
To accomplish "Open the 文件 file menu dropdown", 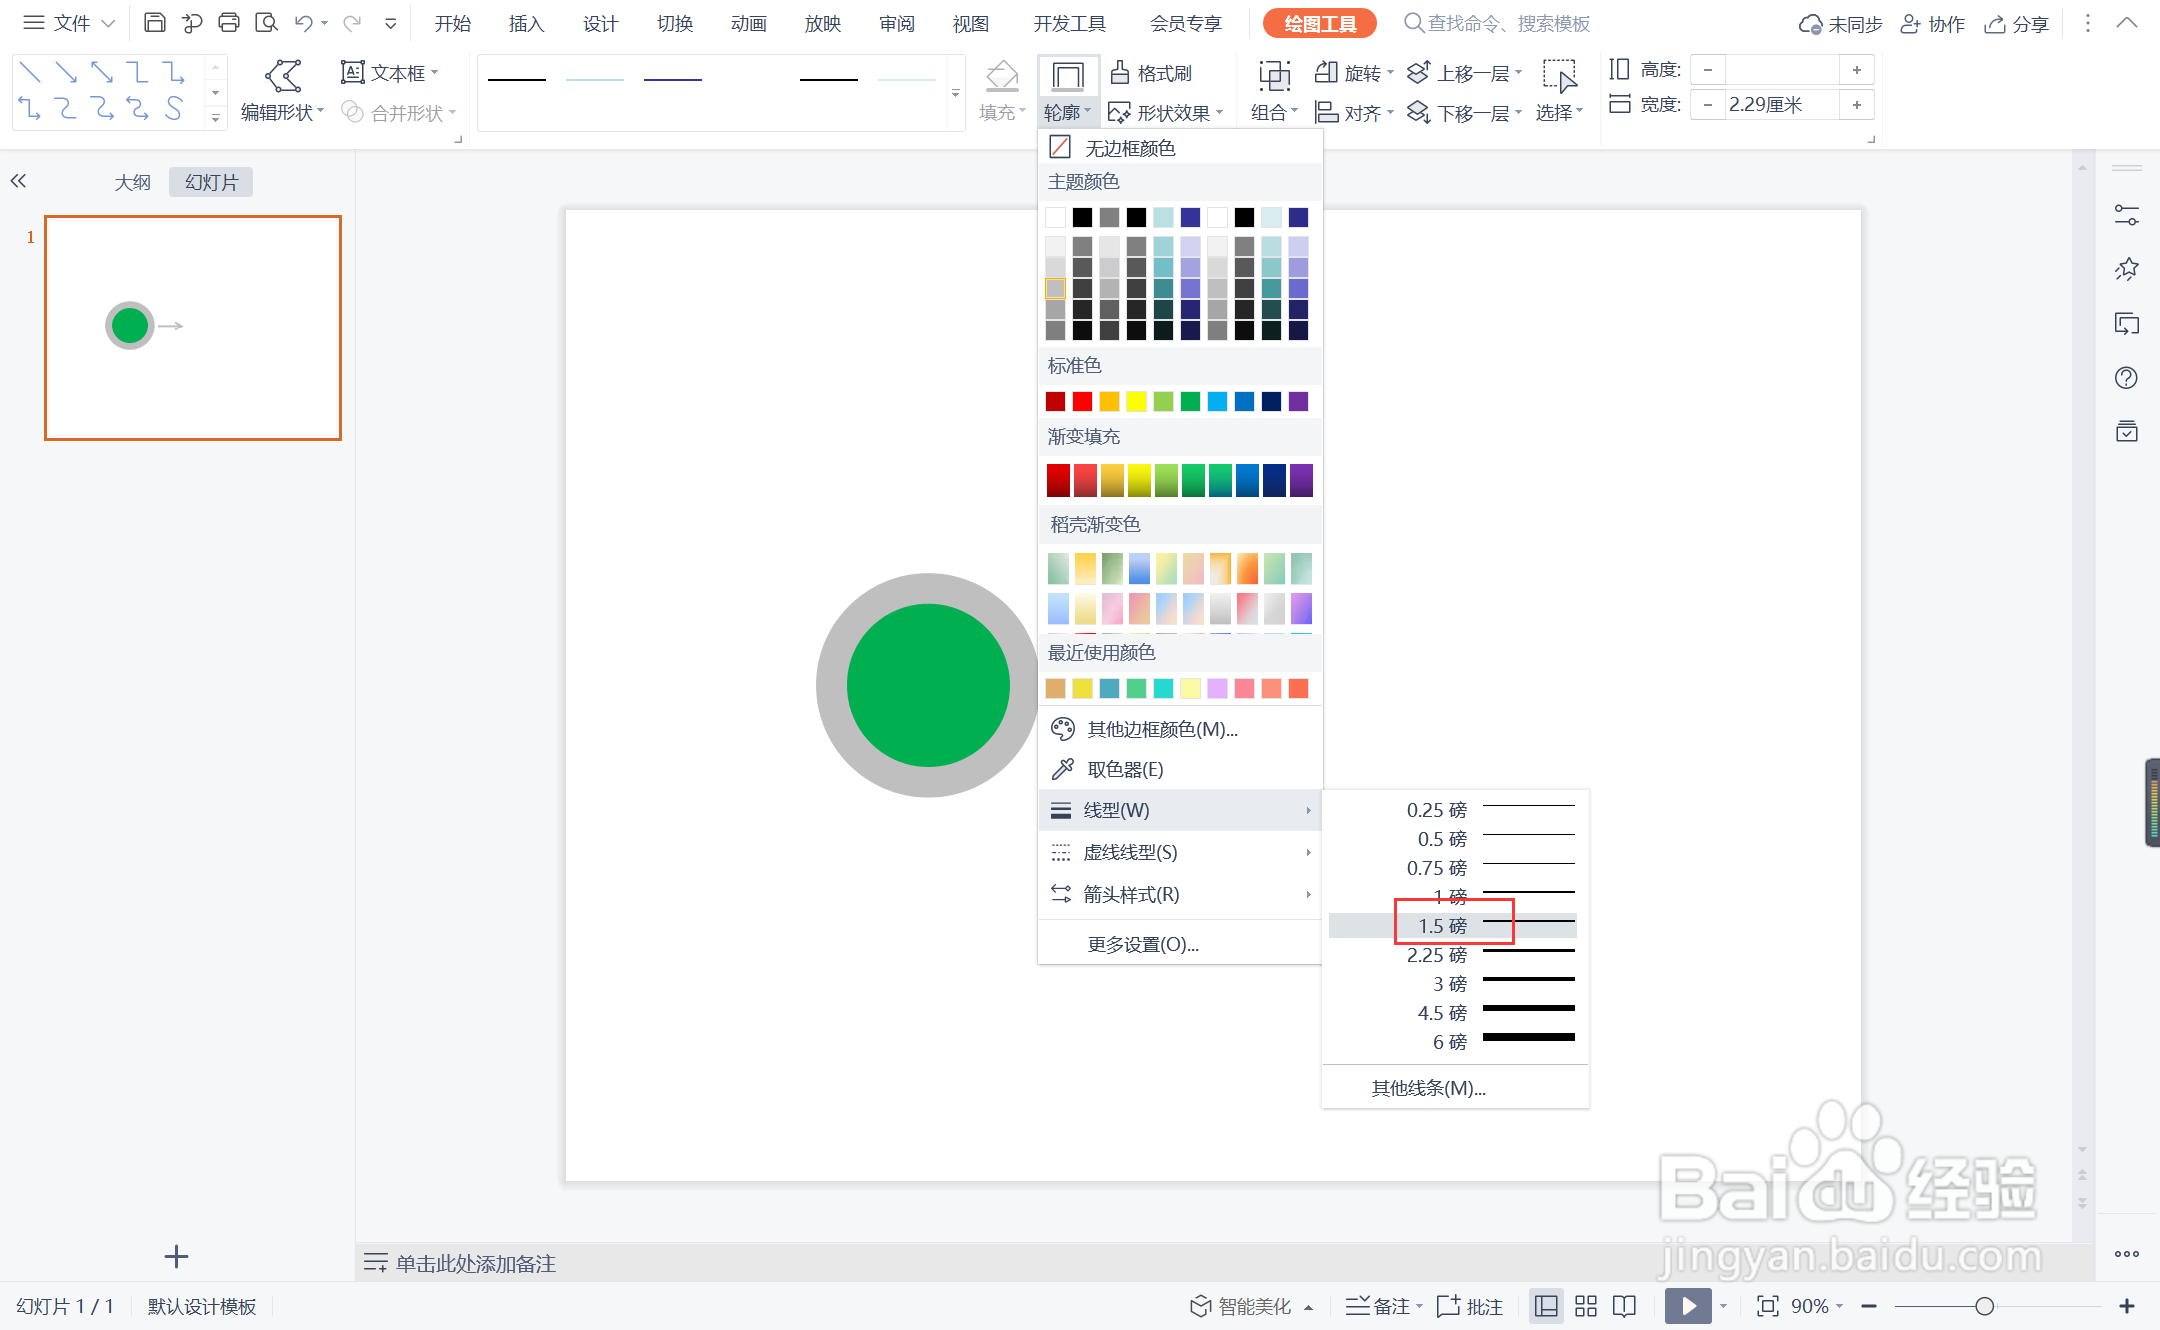I will [70, 22].
